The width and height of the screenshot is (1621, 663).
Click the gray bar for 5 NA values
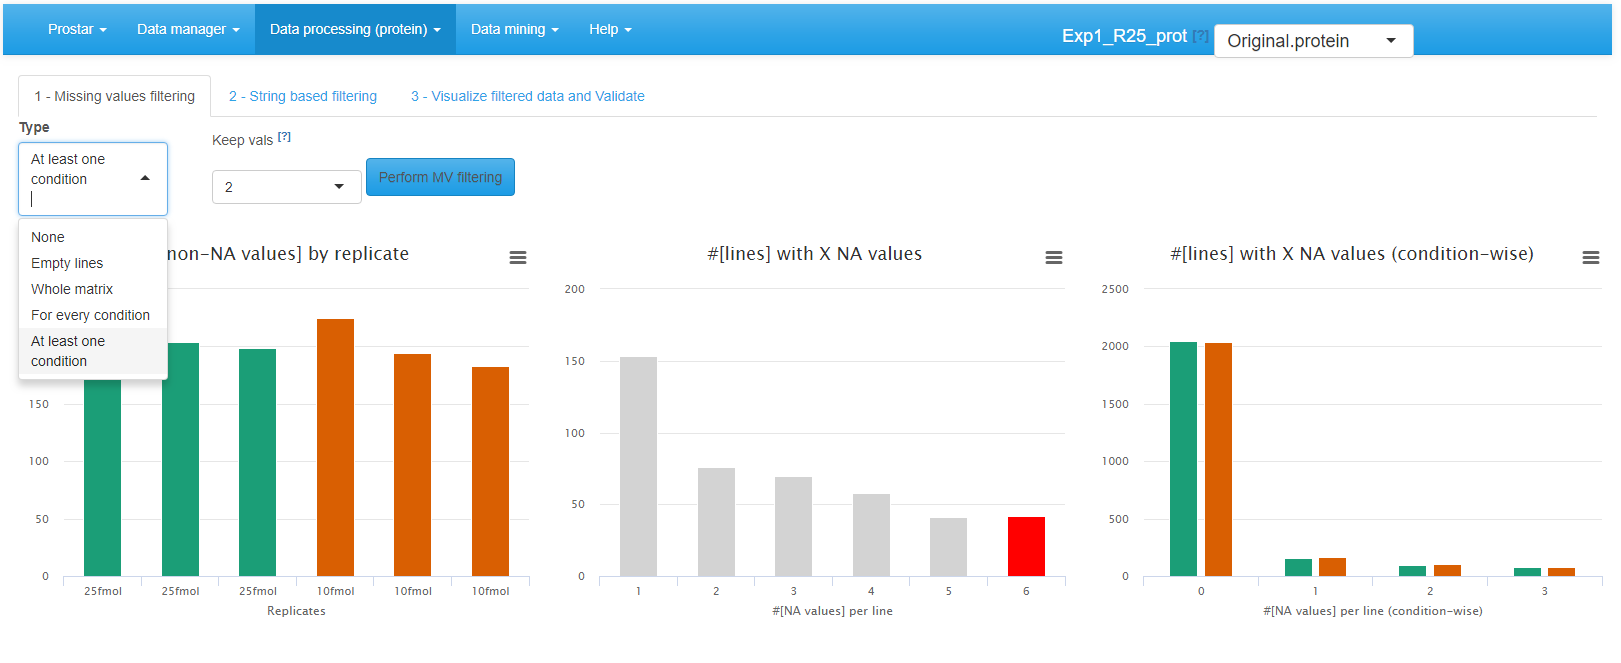click(x=948, y=547)
